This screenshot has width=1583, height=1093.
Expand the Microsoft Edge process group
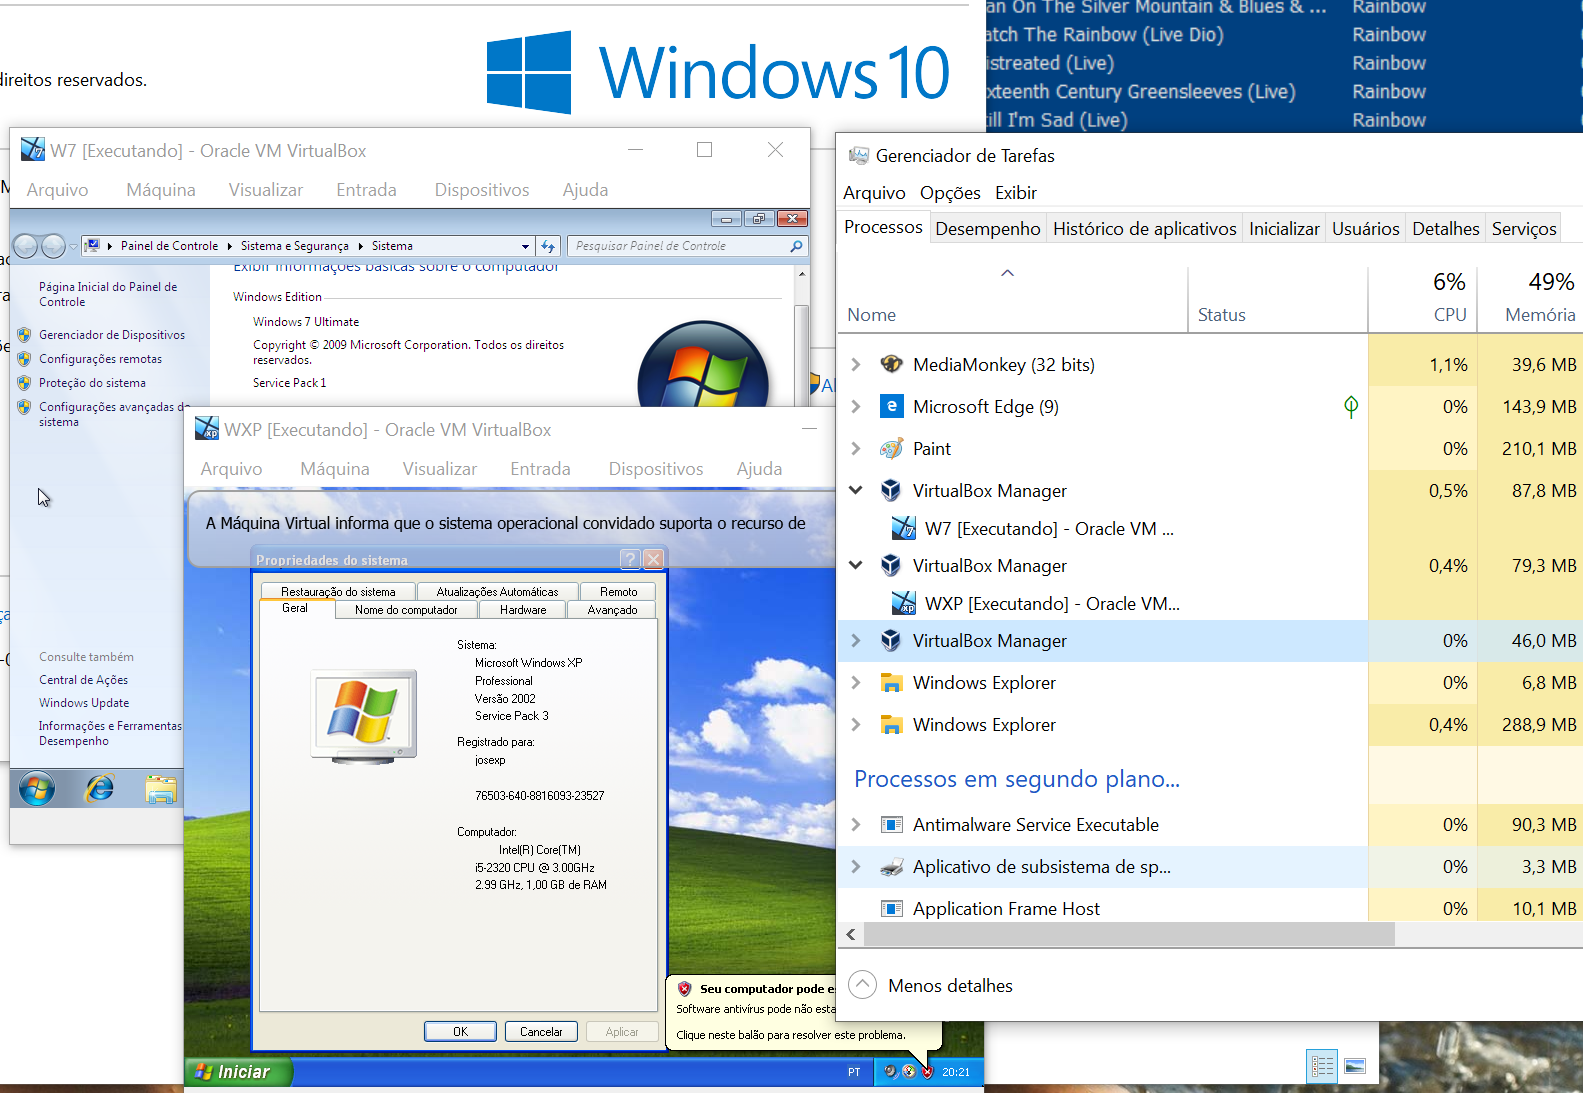pyautogui.click(x=856, y=407)
